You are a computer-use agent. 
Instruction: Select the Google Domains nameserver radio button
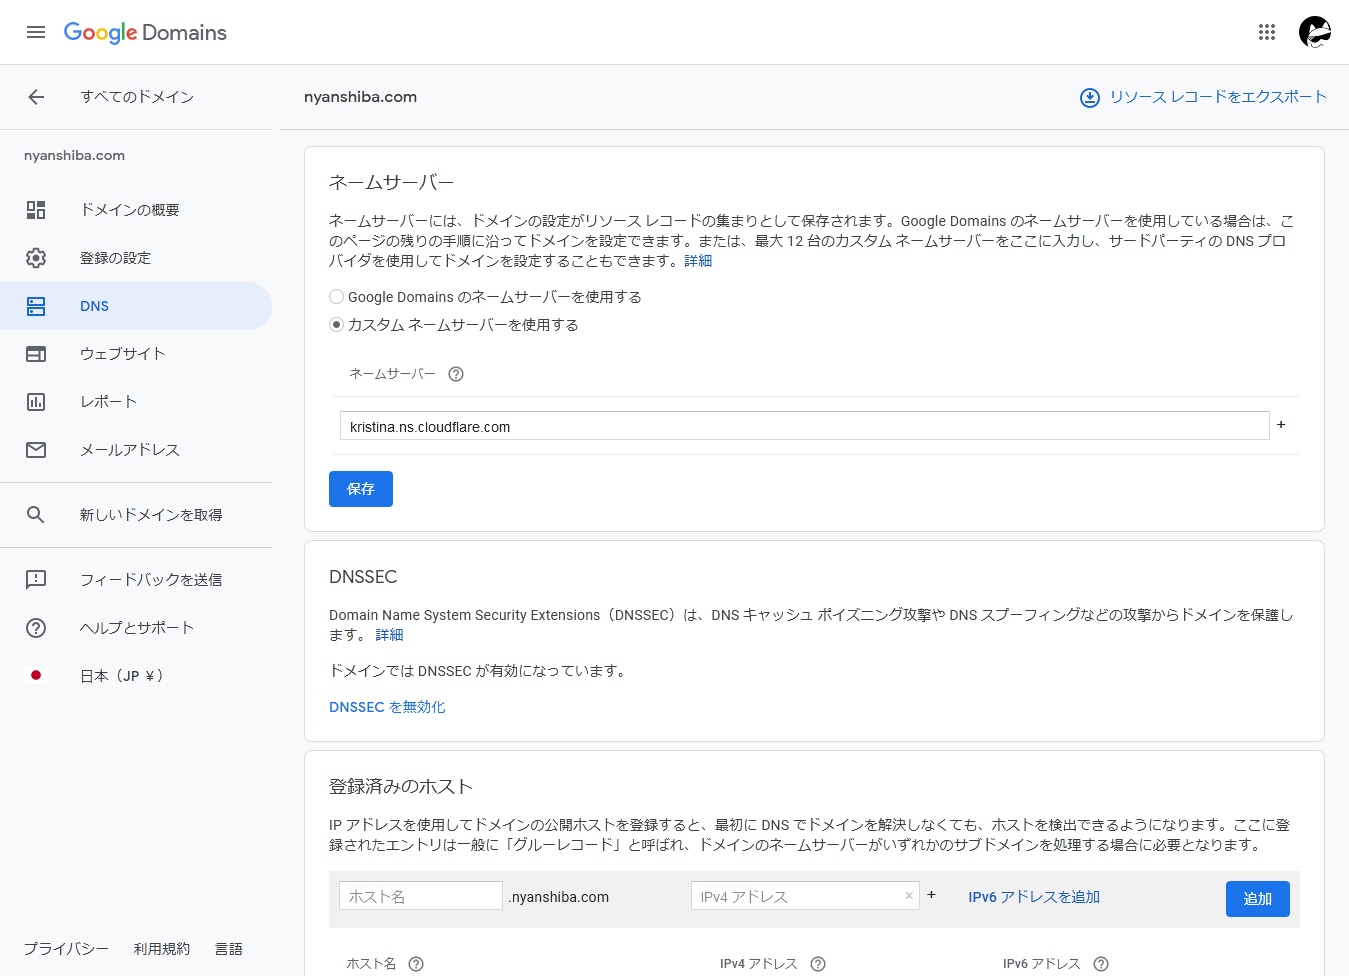pyautogui.click(x=336, y=296)
